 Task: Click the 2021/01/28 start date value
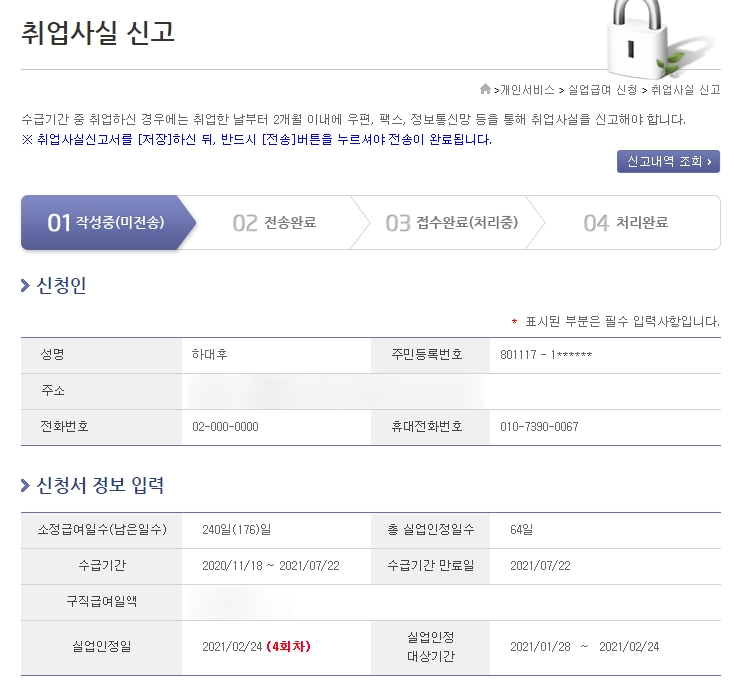point(540,647)
